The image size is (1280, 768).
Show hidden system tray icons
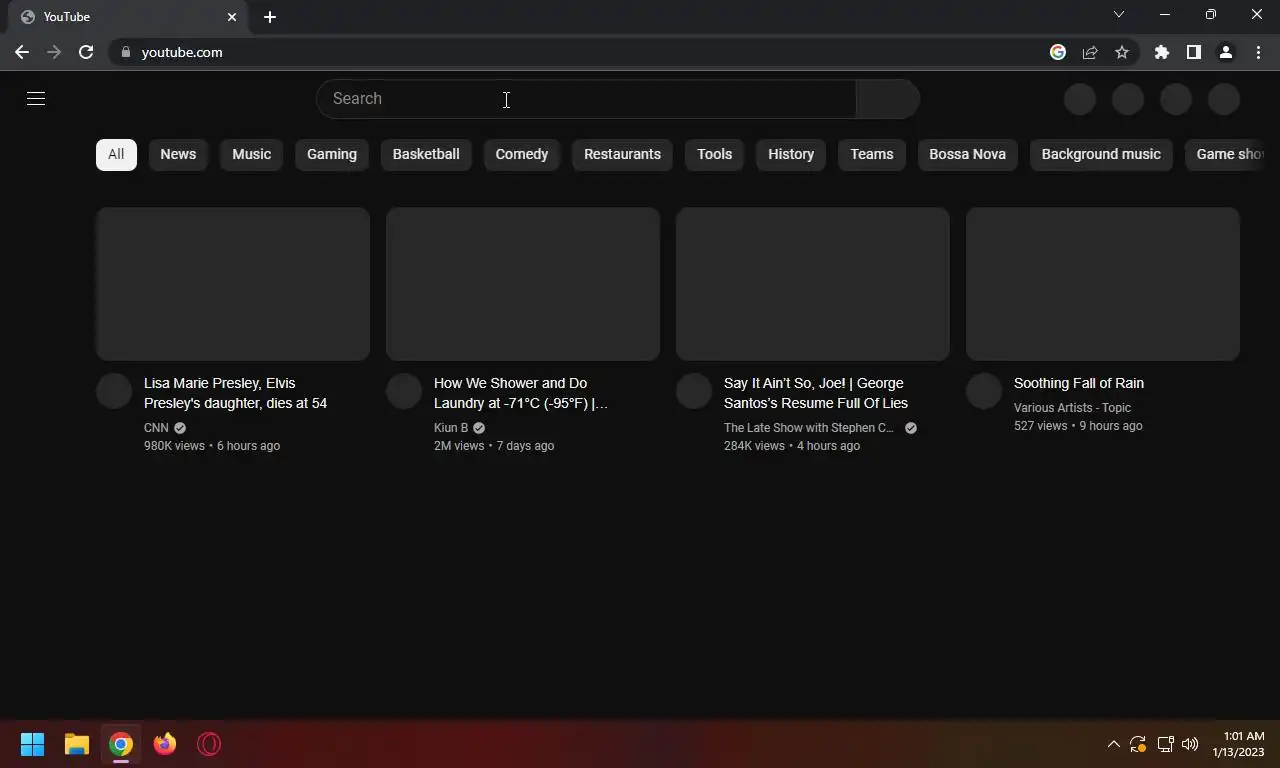1113,744
